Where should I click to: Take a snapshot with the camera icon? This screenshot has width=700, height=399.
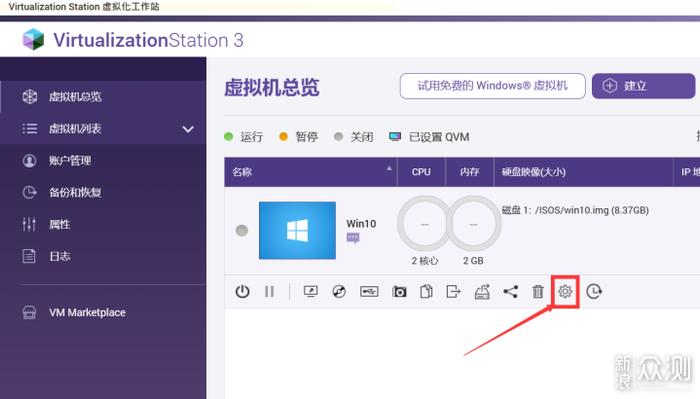tap(399, 291)
